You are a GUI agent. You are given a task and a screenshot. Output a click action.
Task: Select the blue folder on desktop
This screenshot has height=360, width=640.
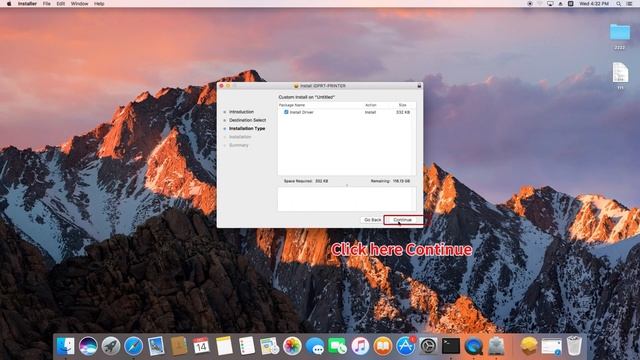tap(620, 33)
